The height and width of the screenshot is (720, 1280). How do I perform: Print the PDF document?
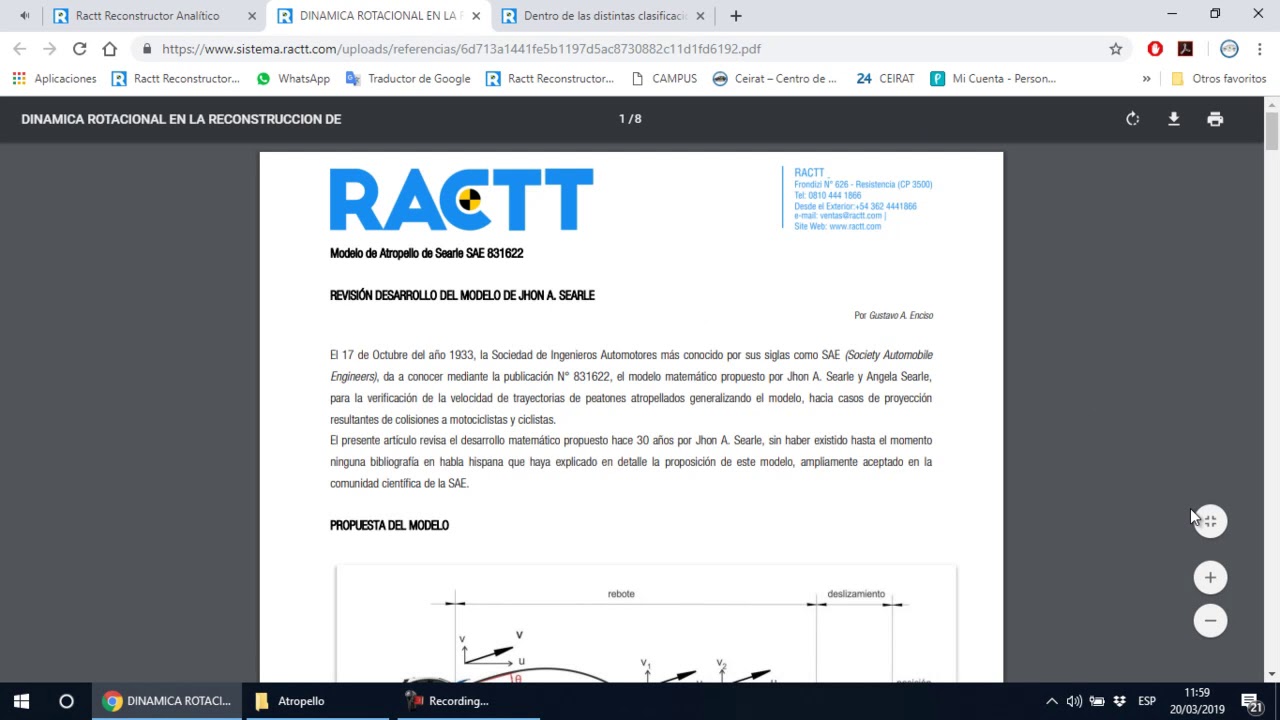[1215, 119]
